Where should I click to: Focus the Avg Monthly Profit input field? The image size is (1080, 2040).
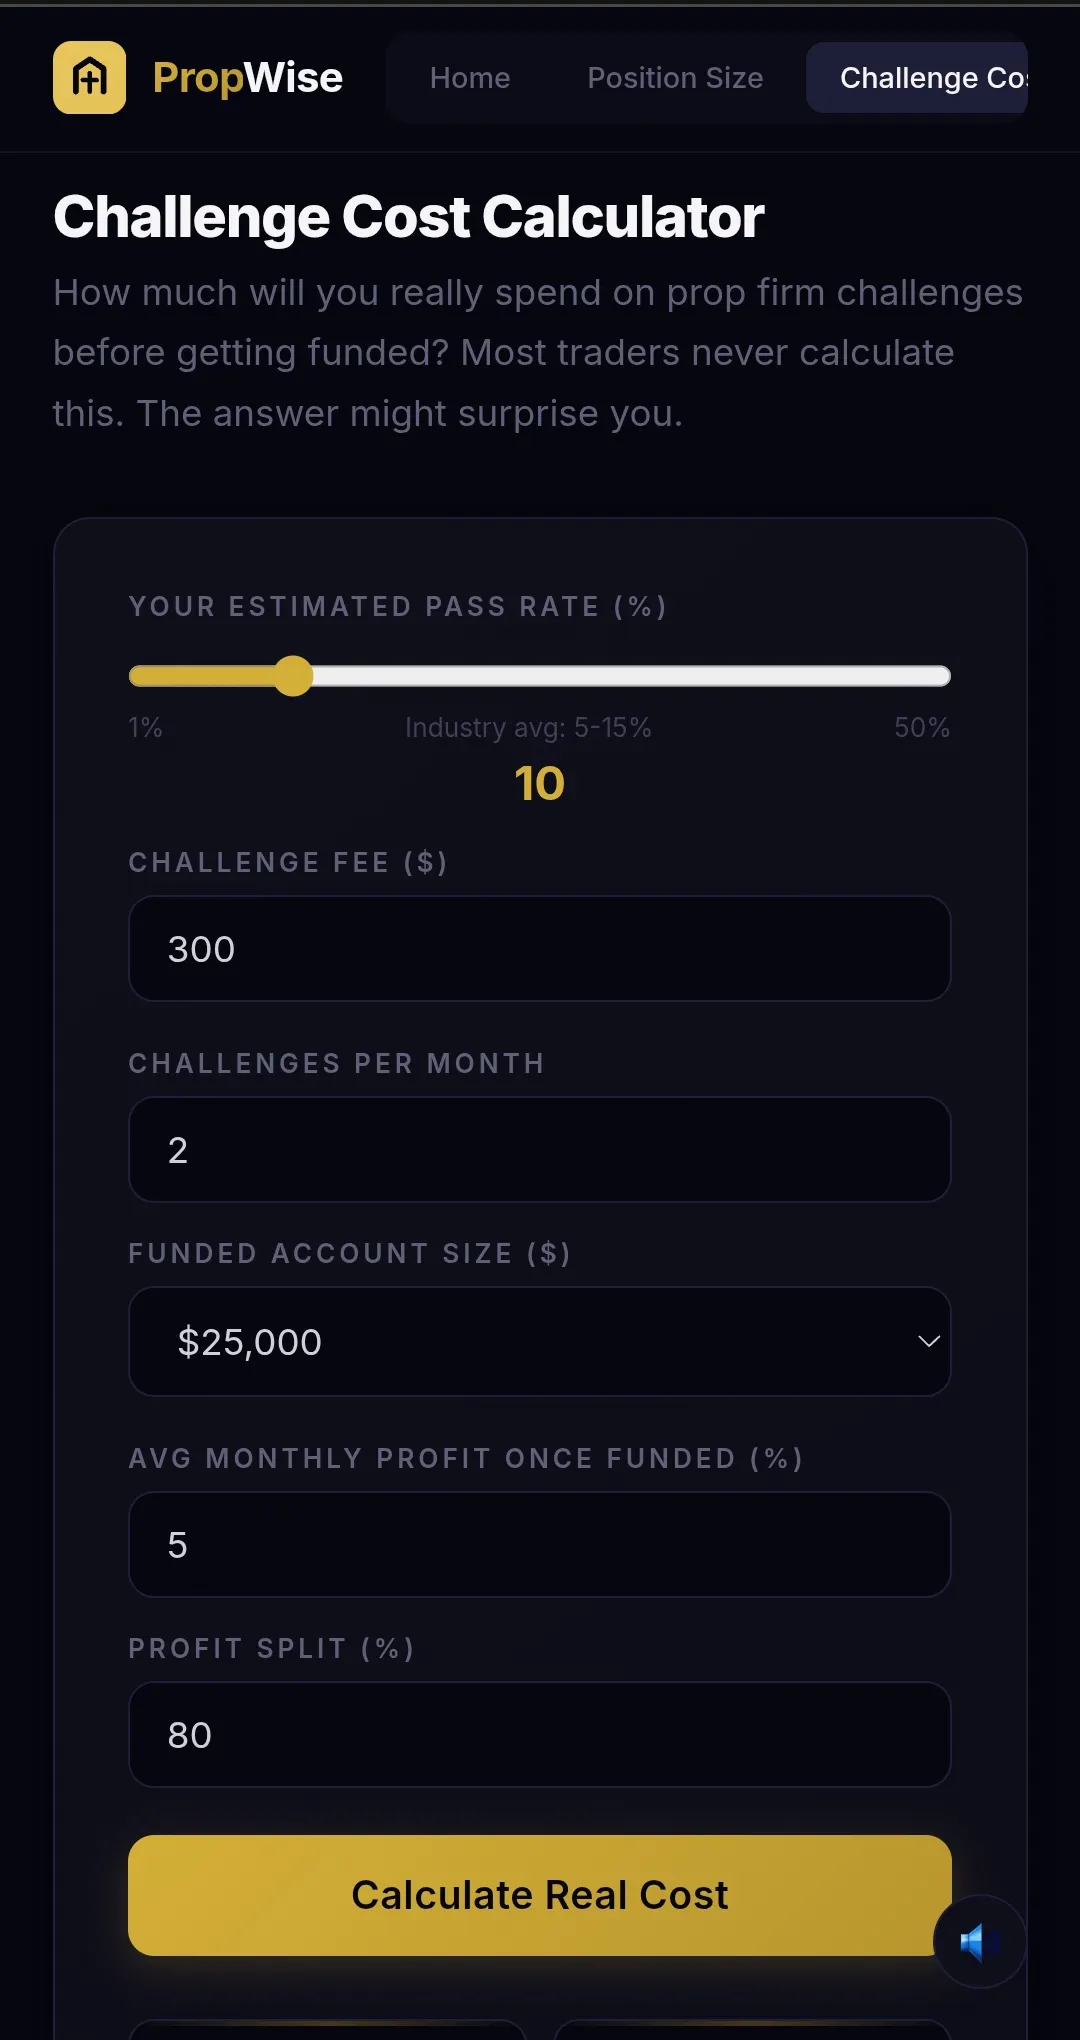click(539, 1544)
